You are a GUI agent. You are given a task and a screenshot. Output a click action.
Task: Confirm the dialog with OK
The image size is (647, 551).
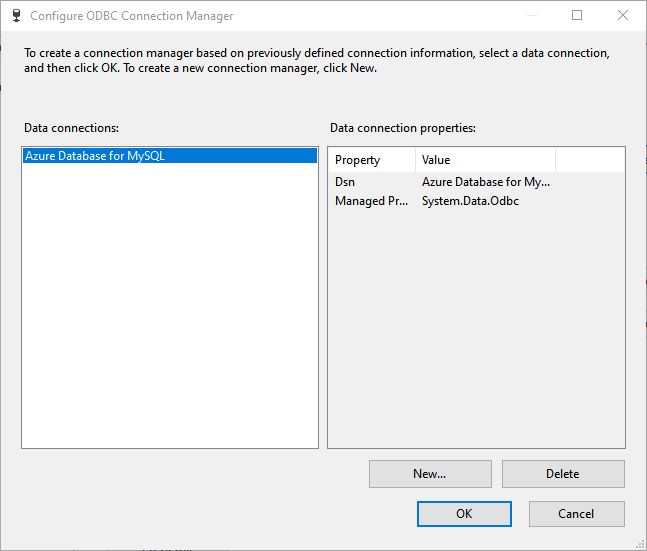point(464,514)
